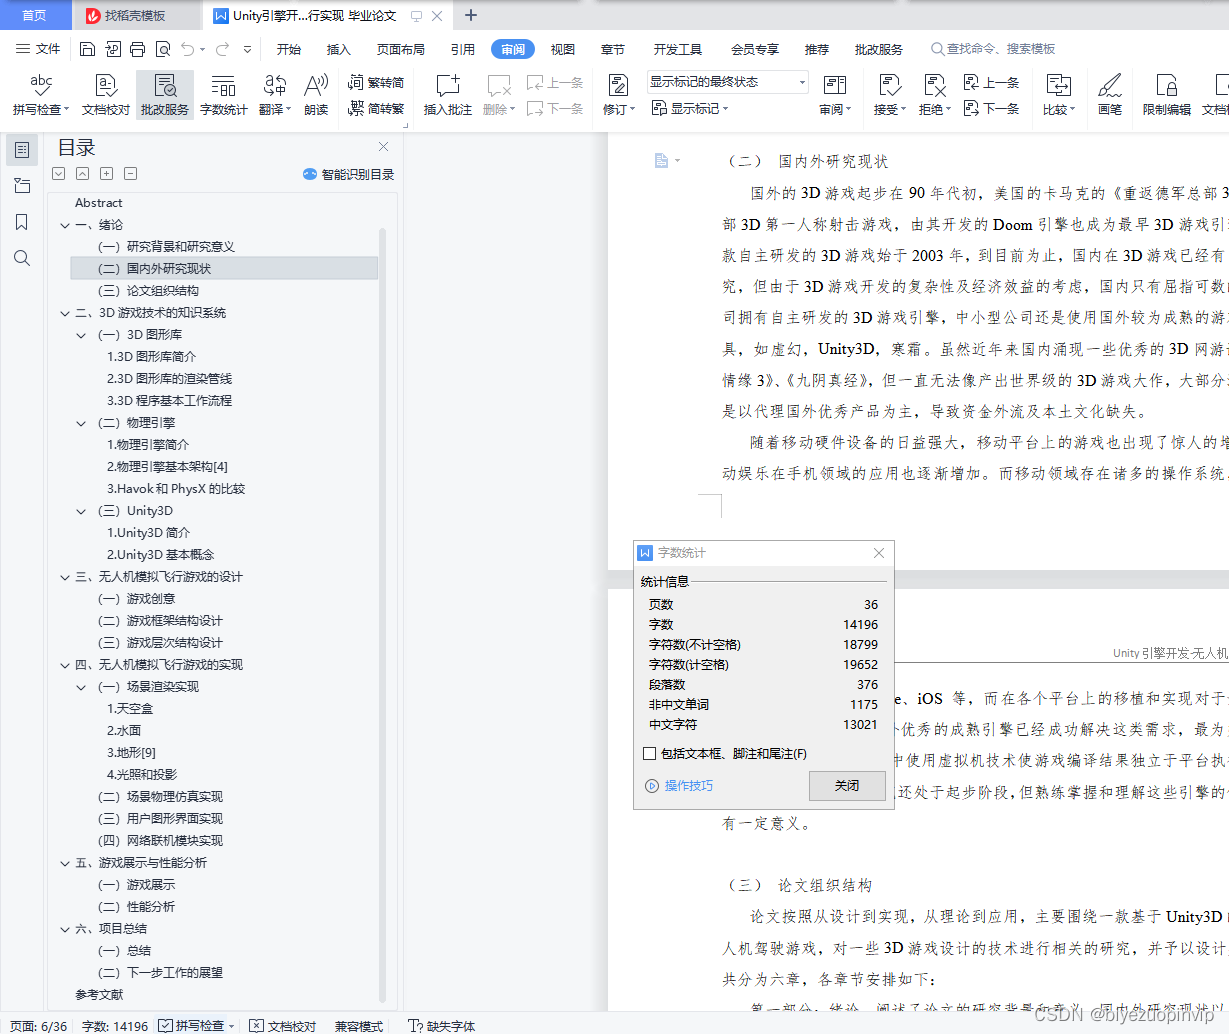1229x1034 pixels.
Task: Click 缺失字体 in status bar
Action: pyautogui.click(x=442, y=1026)
